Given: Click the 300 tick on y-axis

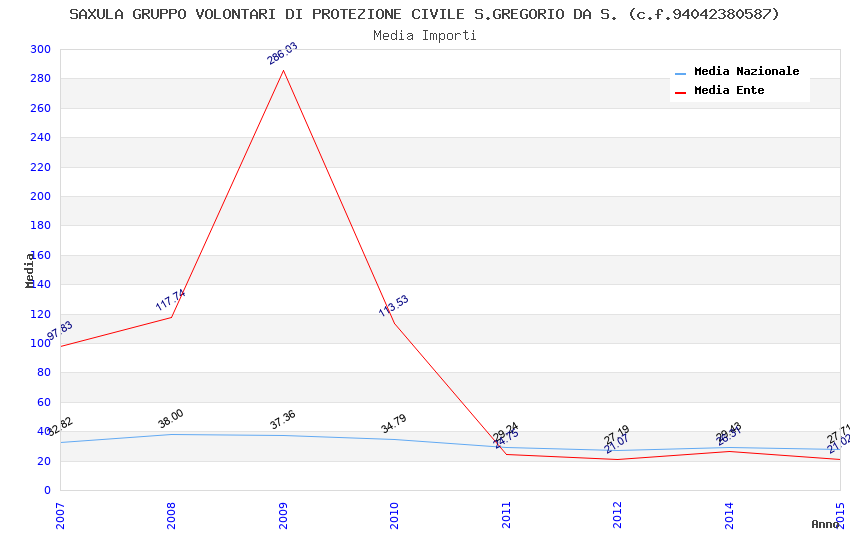Looking at the screenshot, I should pos(40,49).
